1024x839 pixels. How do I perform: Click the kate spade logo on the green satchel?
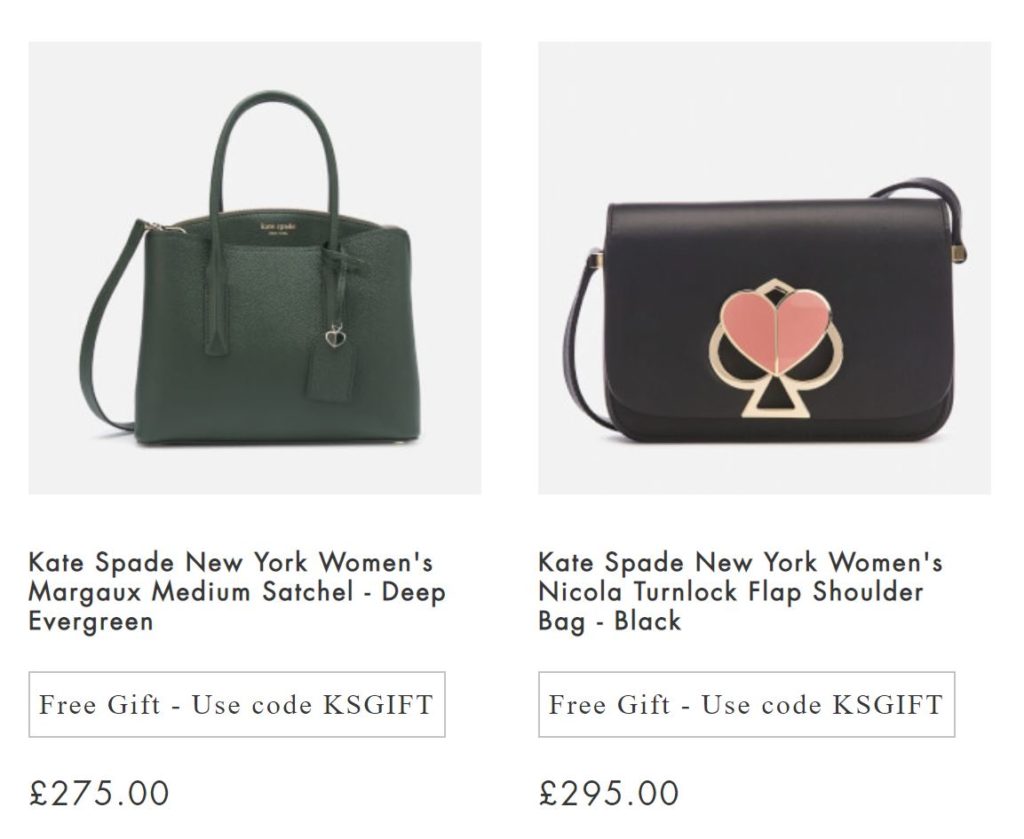[x=278, y=228]
